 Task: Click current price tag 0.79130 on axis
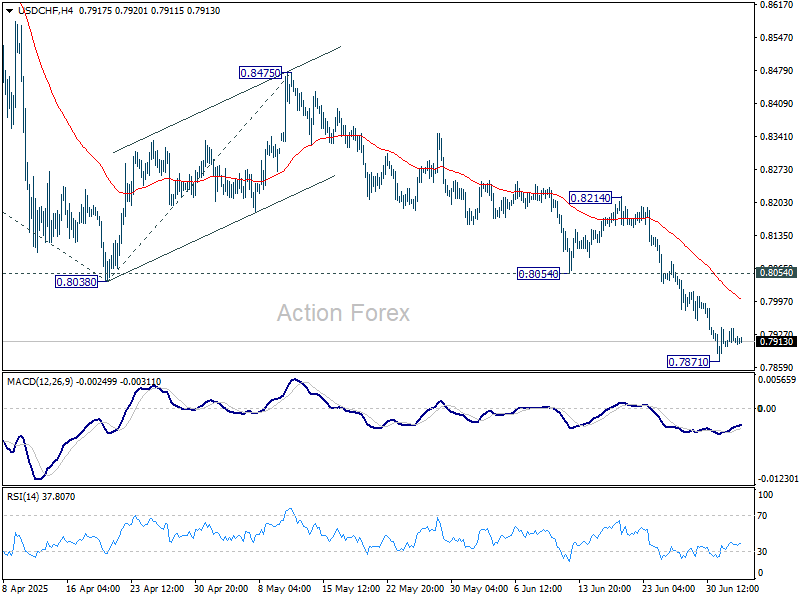click(776, 341)
